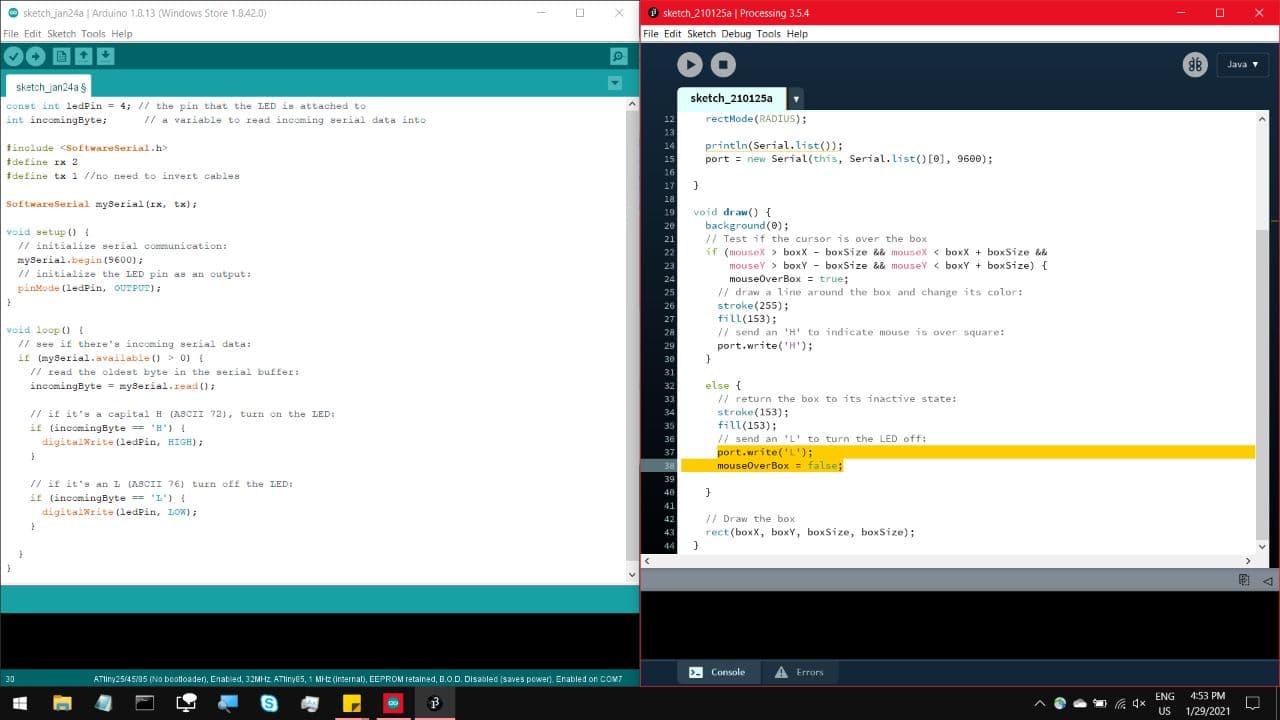
Task: Click the muted volume tray icon
Action: [1139, 703]
